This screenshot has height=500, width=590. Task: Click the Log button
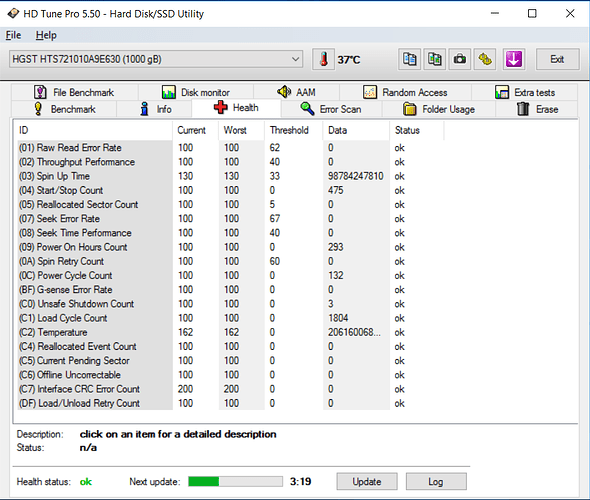(436, 482)
